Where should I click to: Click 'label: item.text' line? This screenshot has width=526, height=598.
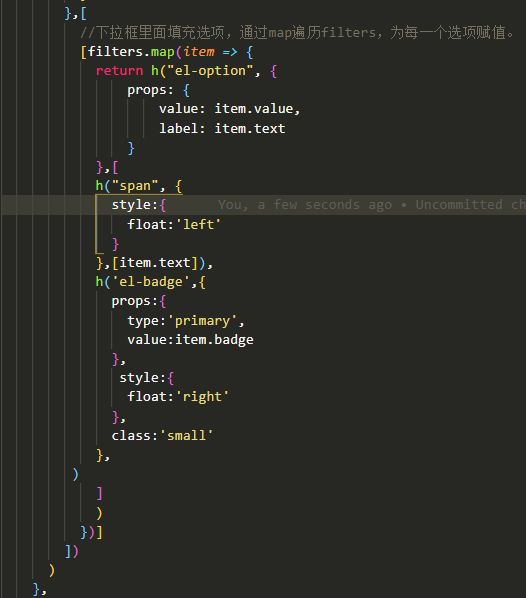coord(222,129)
